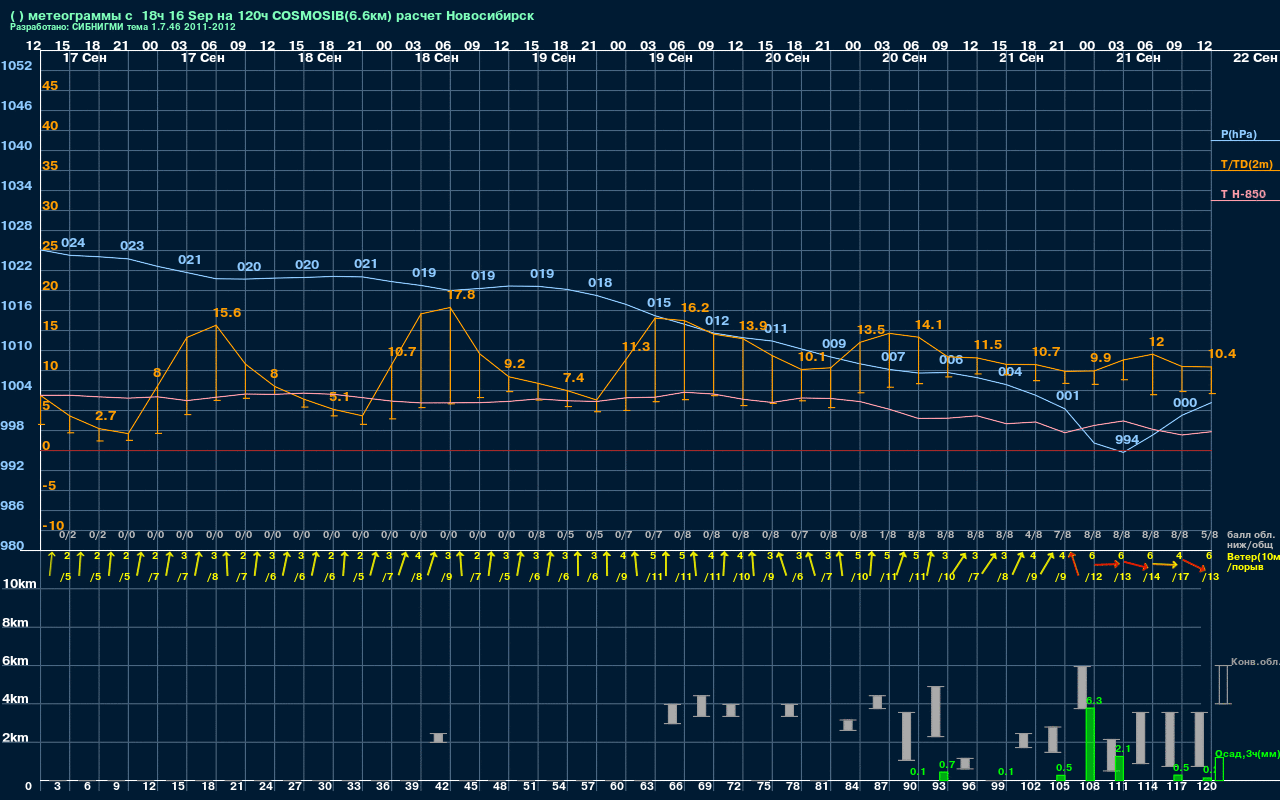
Task: Click the 'Разработано: СИБНИГМИ' subtitle line
Action: [x=123, y=27]
